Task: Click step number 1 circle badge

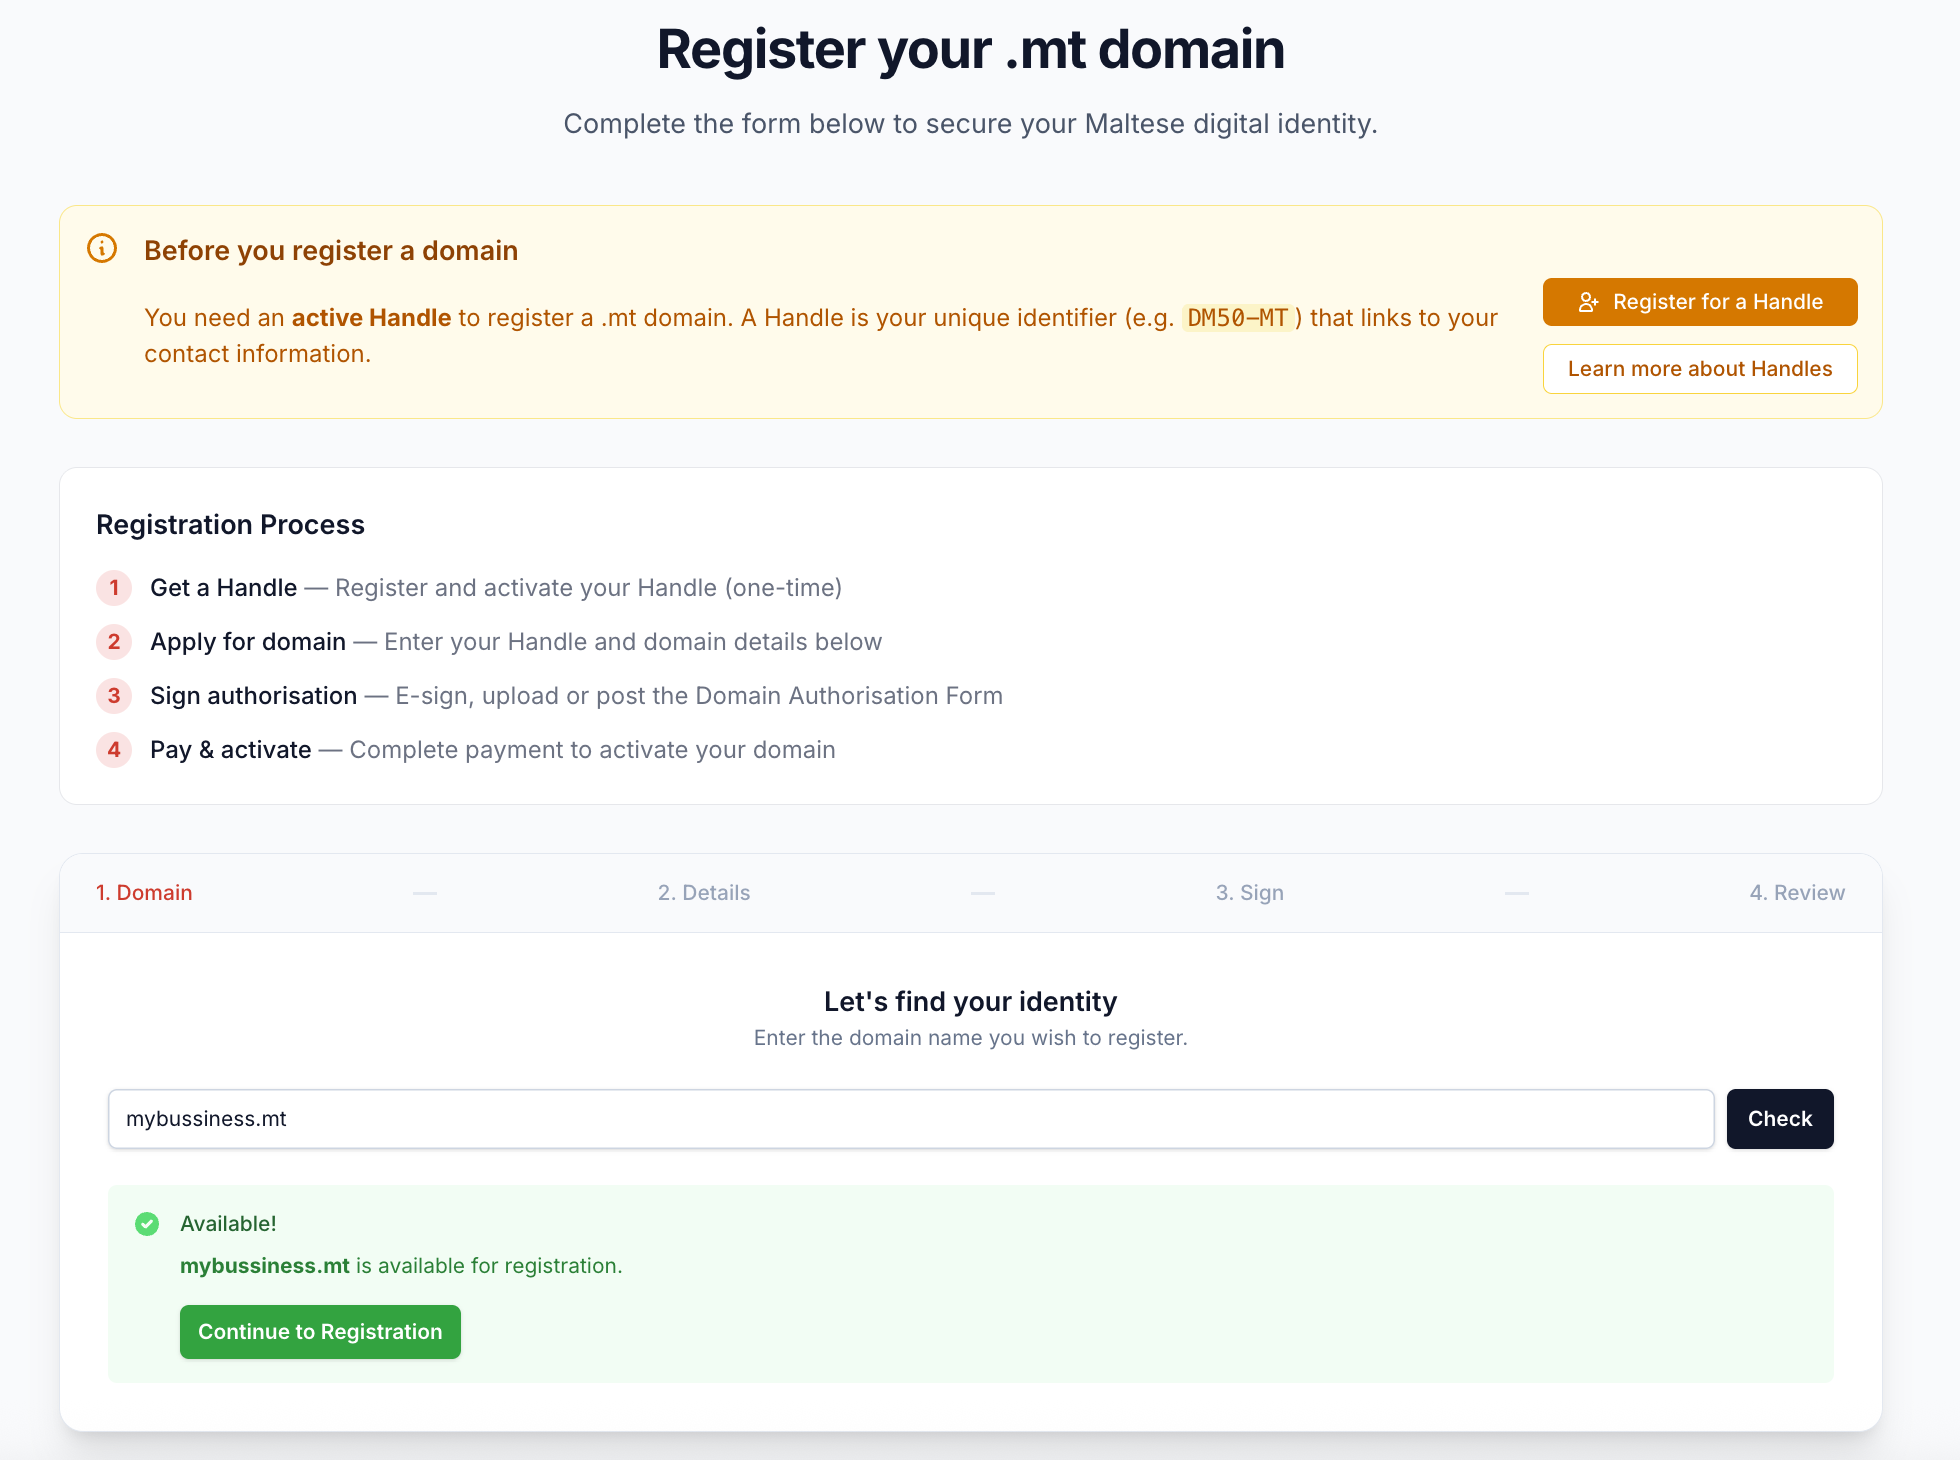Action: pos(114,588)
